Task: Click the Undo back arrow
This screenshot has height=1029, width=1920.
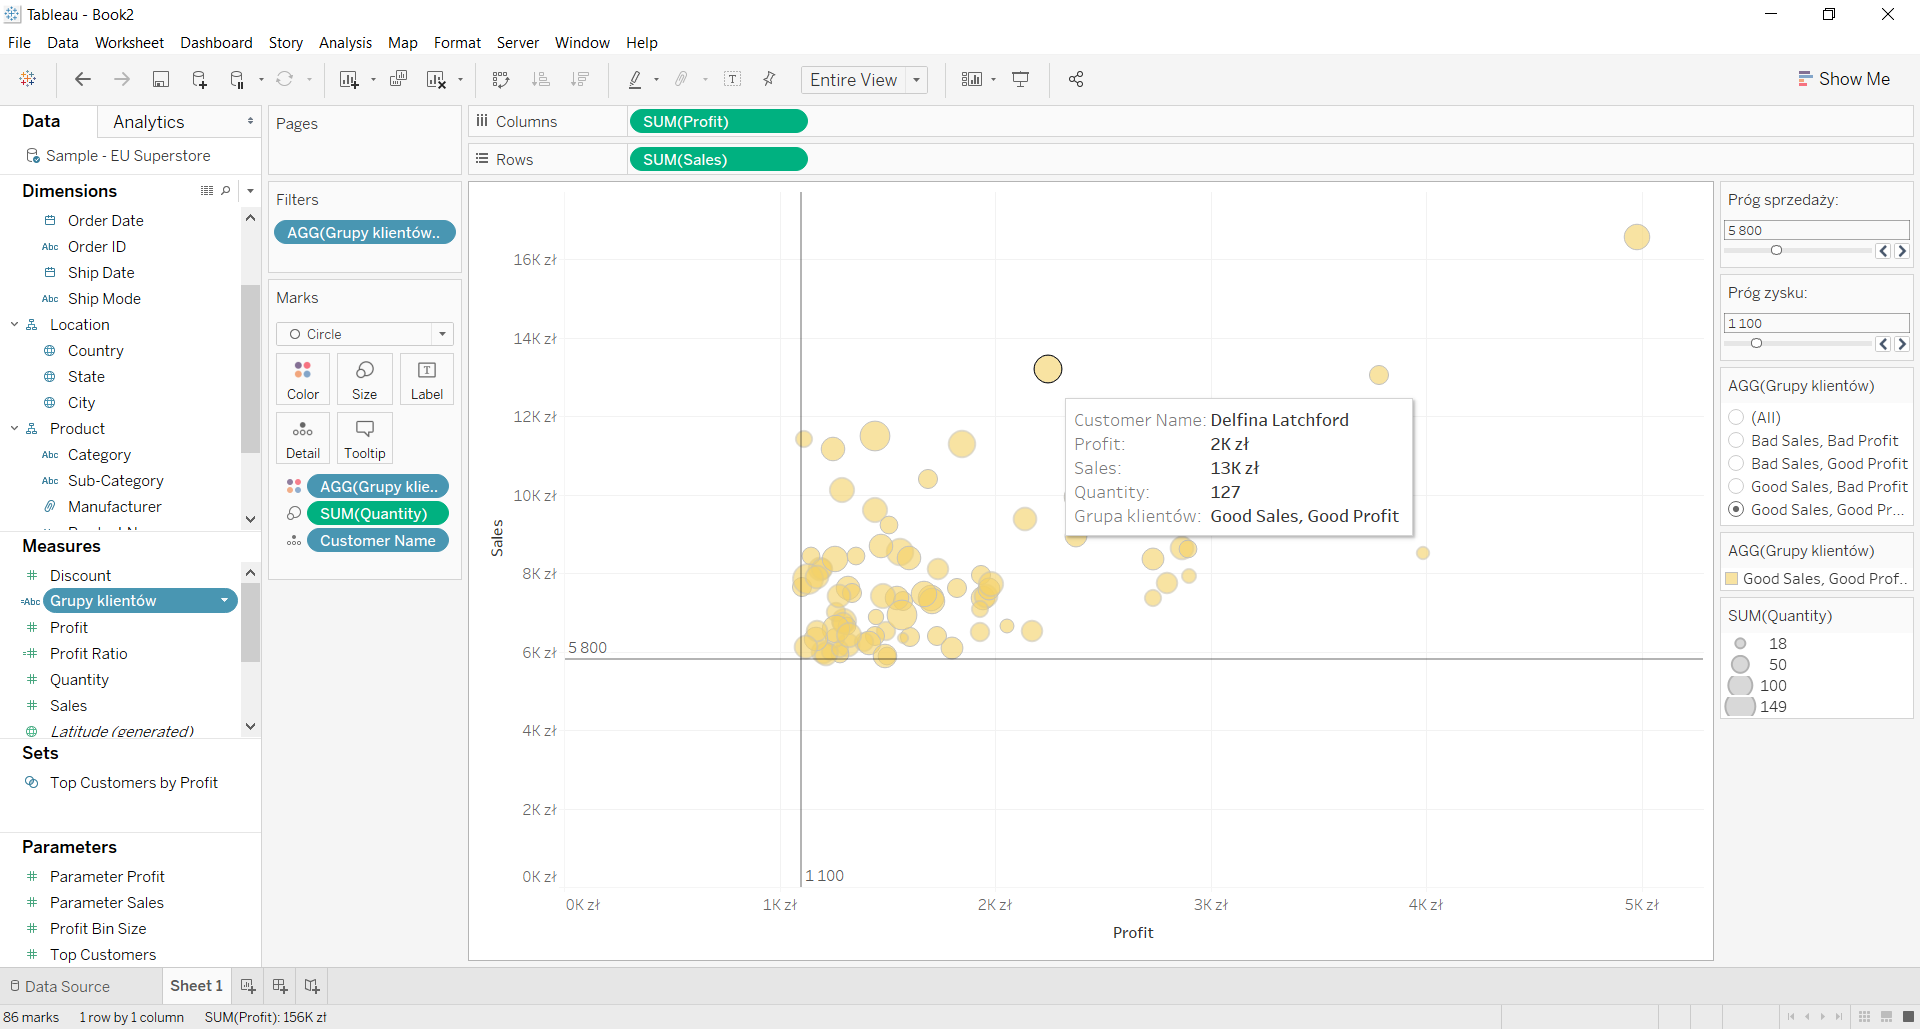Action: (x=83, y=80)
